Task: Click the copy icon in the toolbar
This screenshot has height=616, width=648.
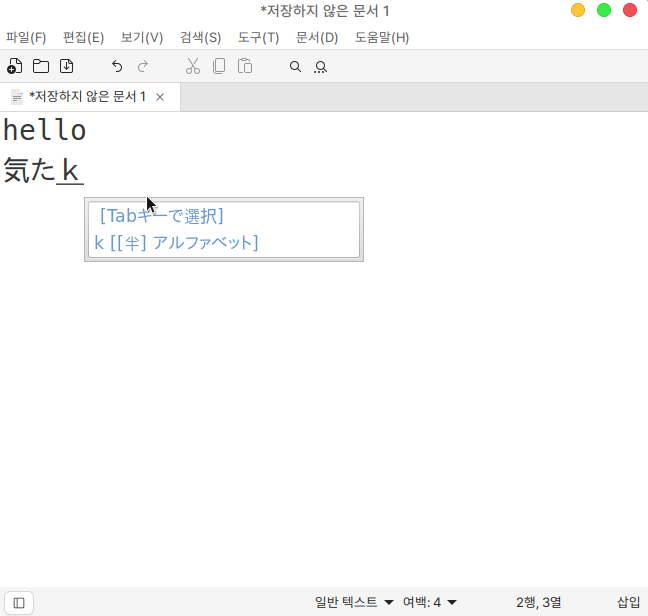Action: 219,67
